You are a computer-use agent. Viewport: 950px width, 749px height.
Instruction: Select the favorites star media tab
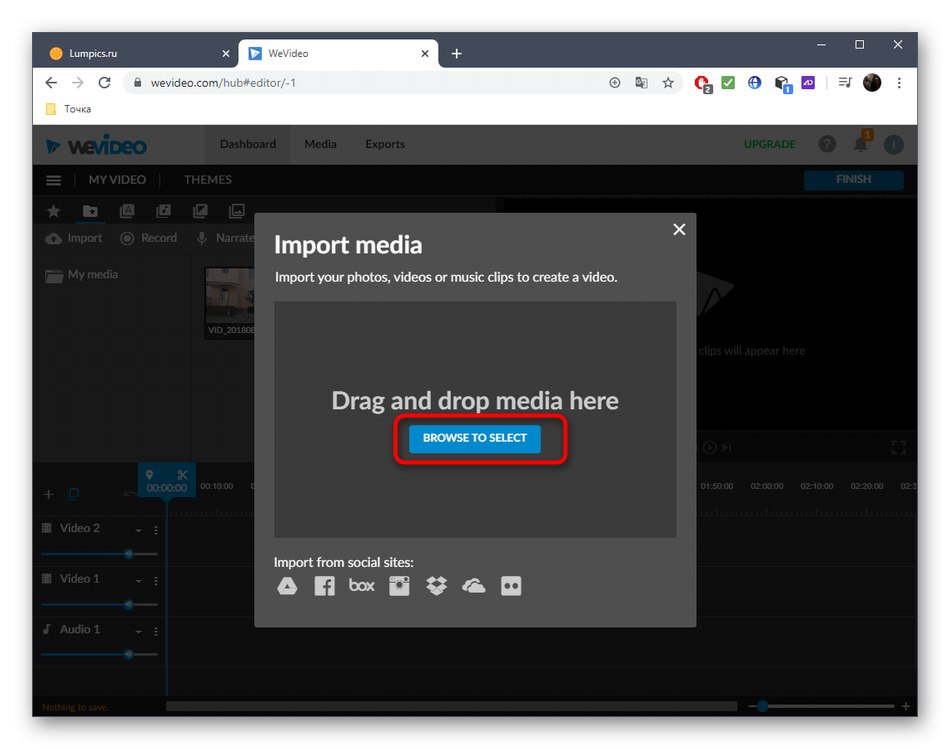tap(53, 211)
